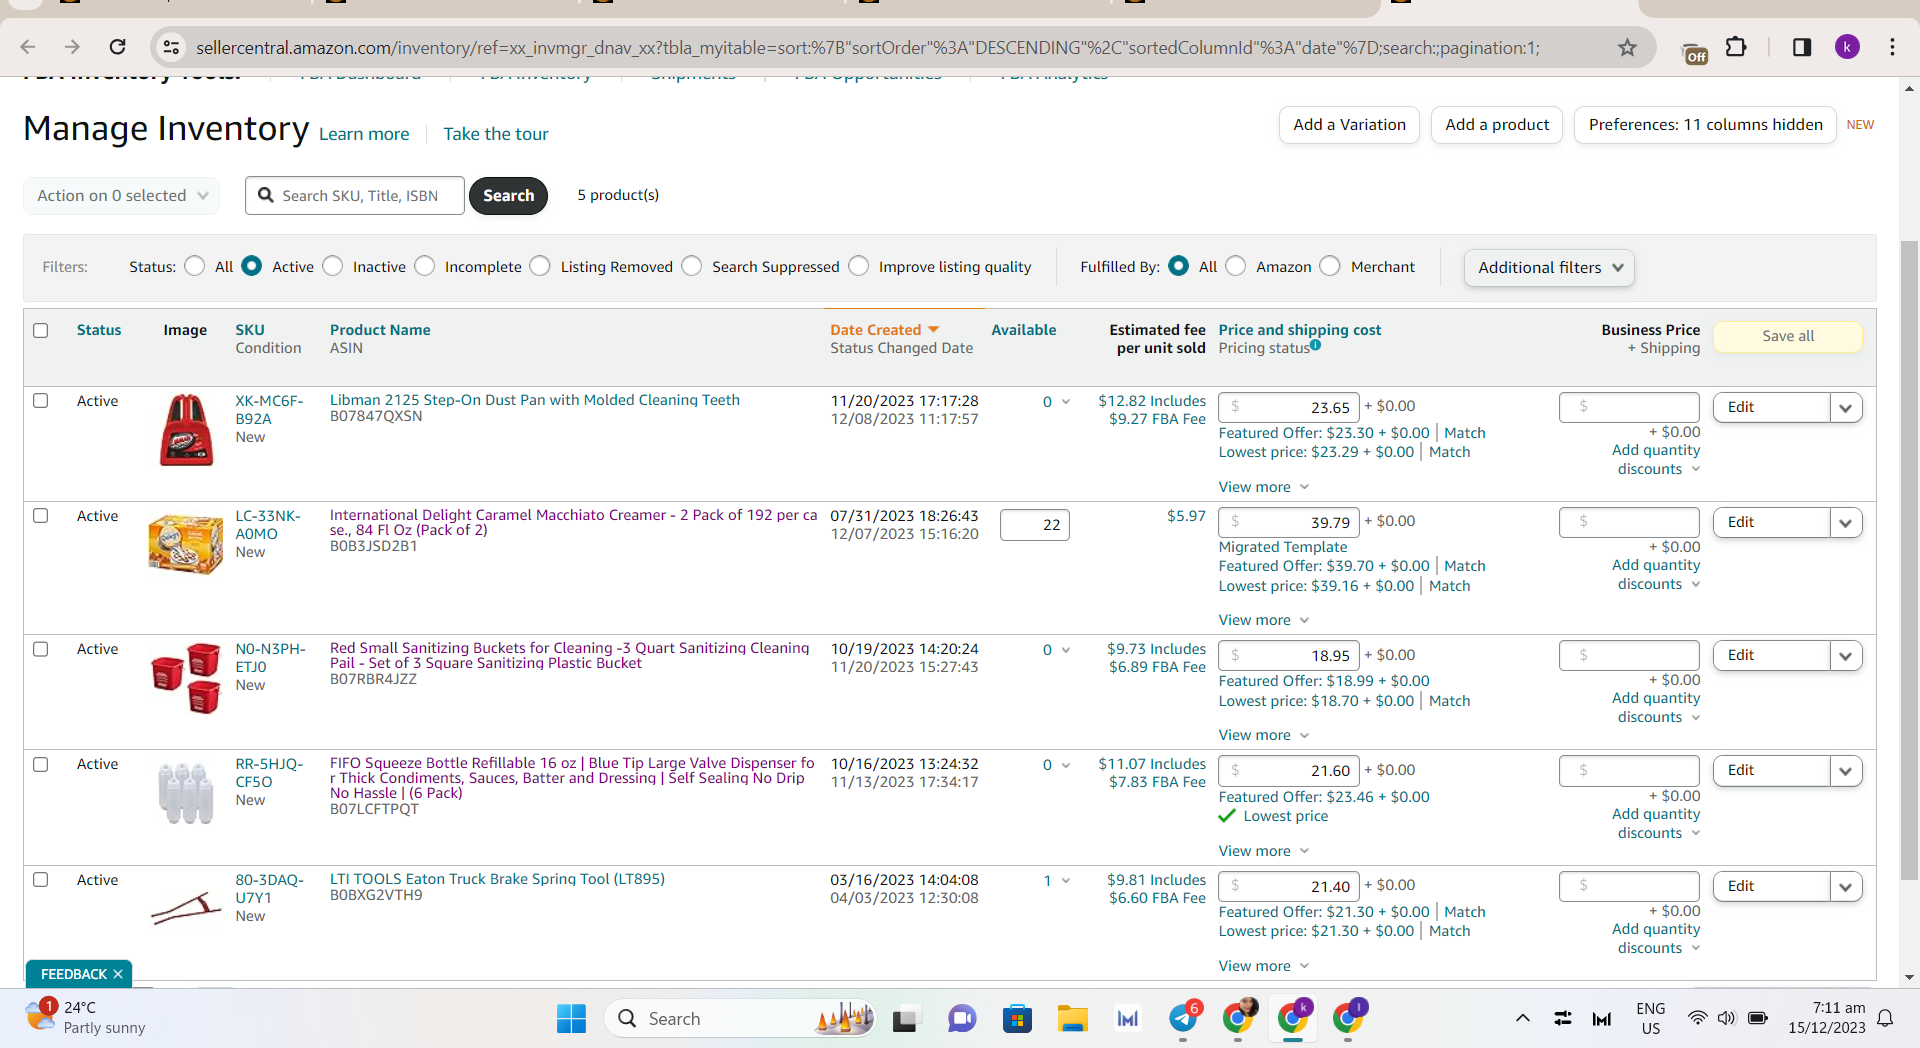
Task: Select the LTI TOOLS Brake Spring Tool checkbox
Action: coord(41,879)
